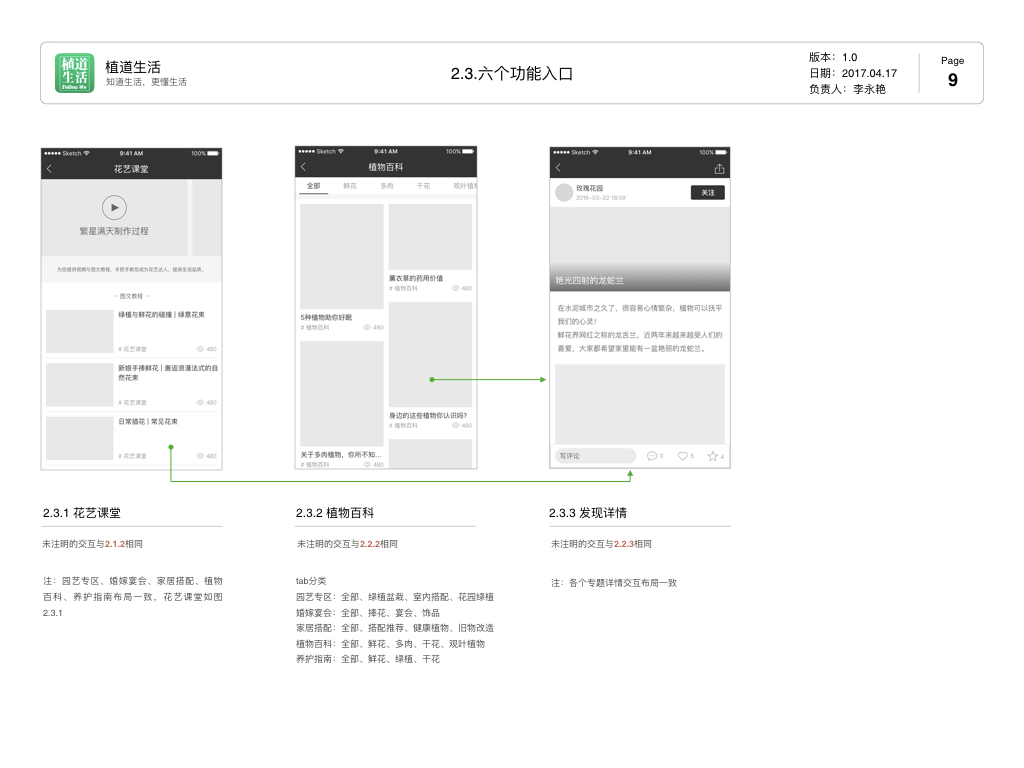Tap image above 薰衣草的药用价值
This screenshot has width=1024, height=768.
pos(430,236)
